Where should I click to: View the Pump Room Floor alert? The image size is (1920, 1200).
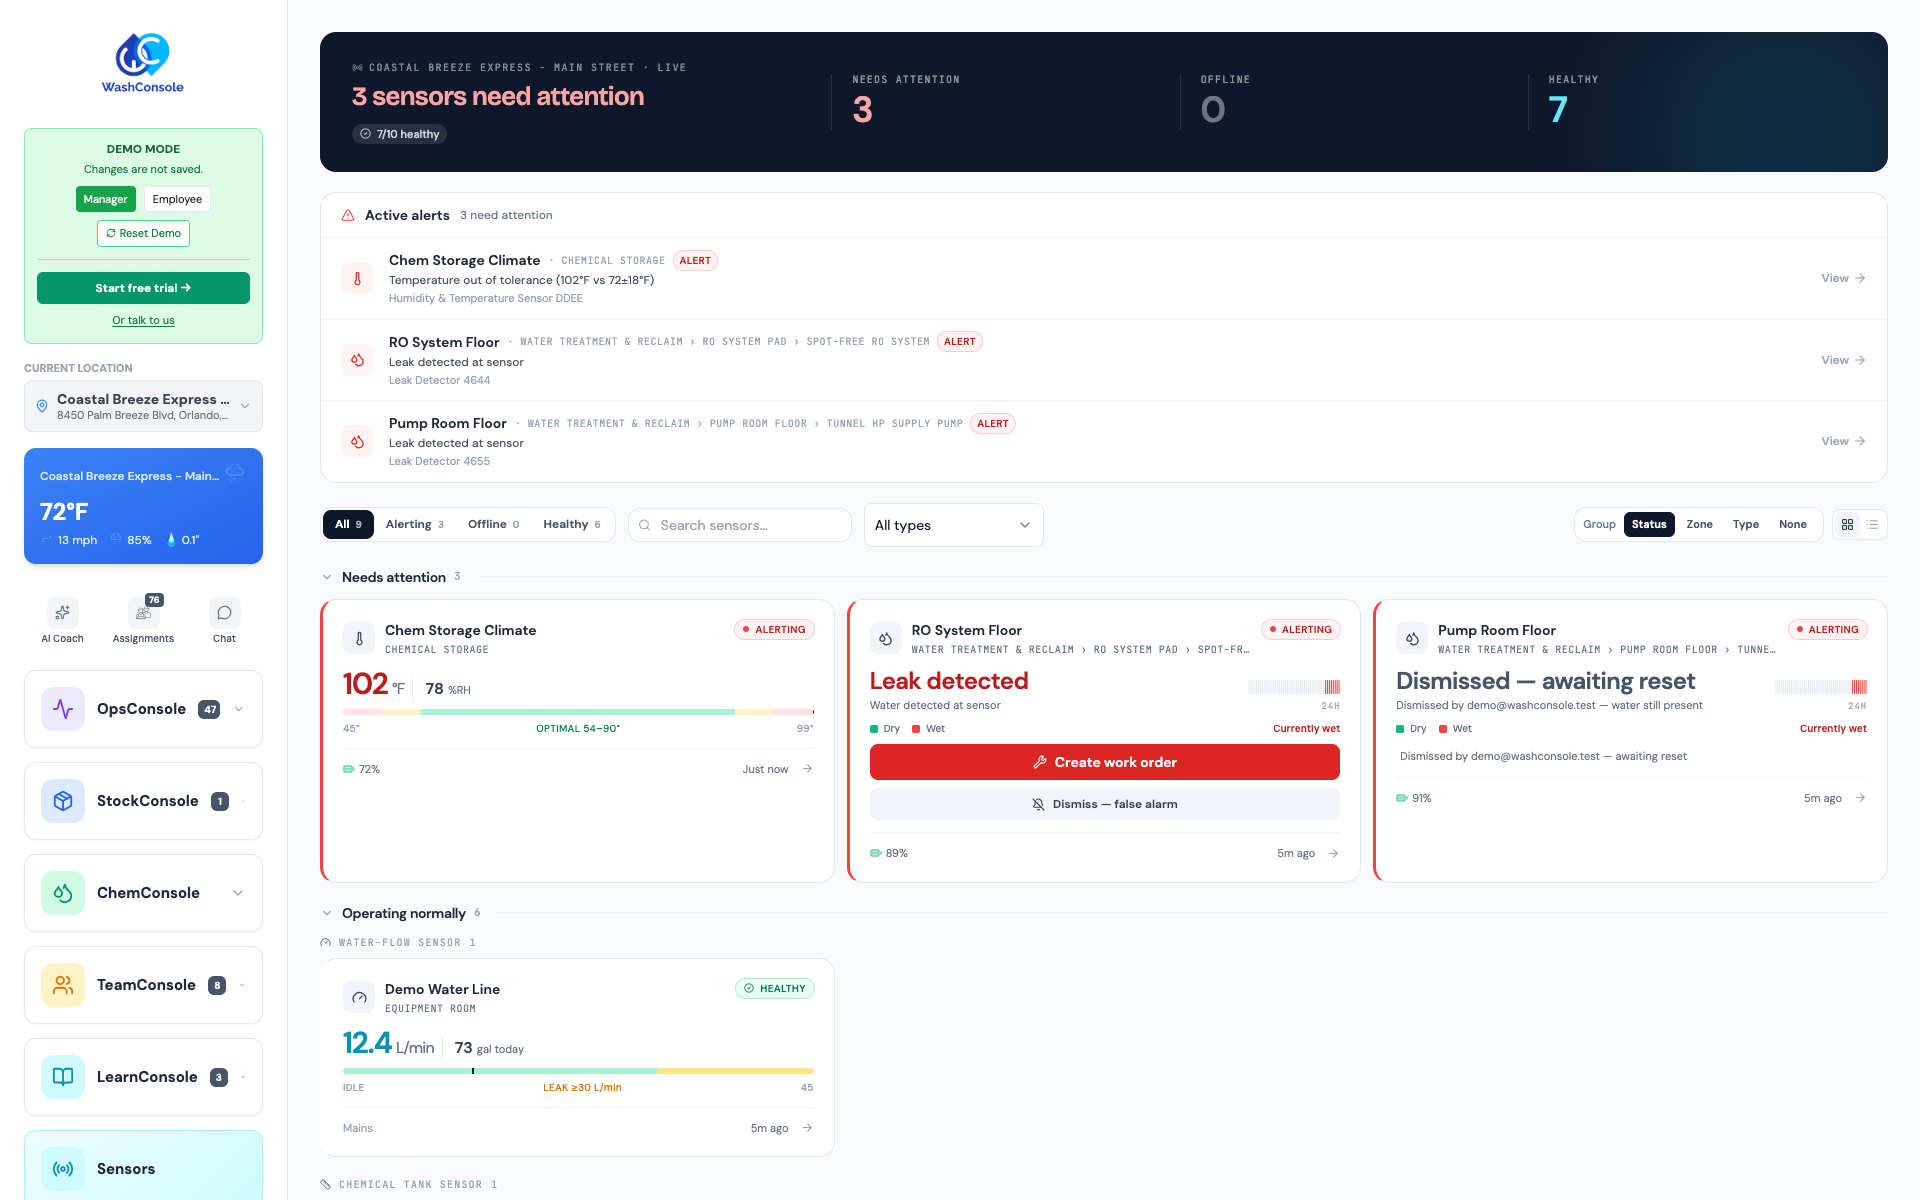pyautogui.click(x=1843, y=441)
